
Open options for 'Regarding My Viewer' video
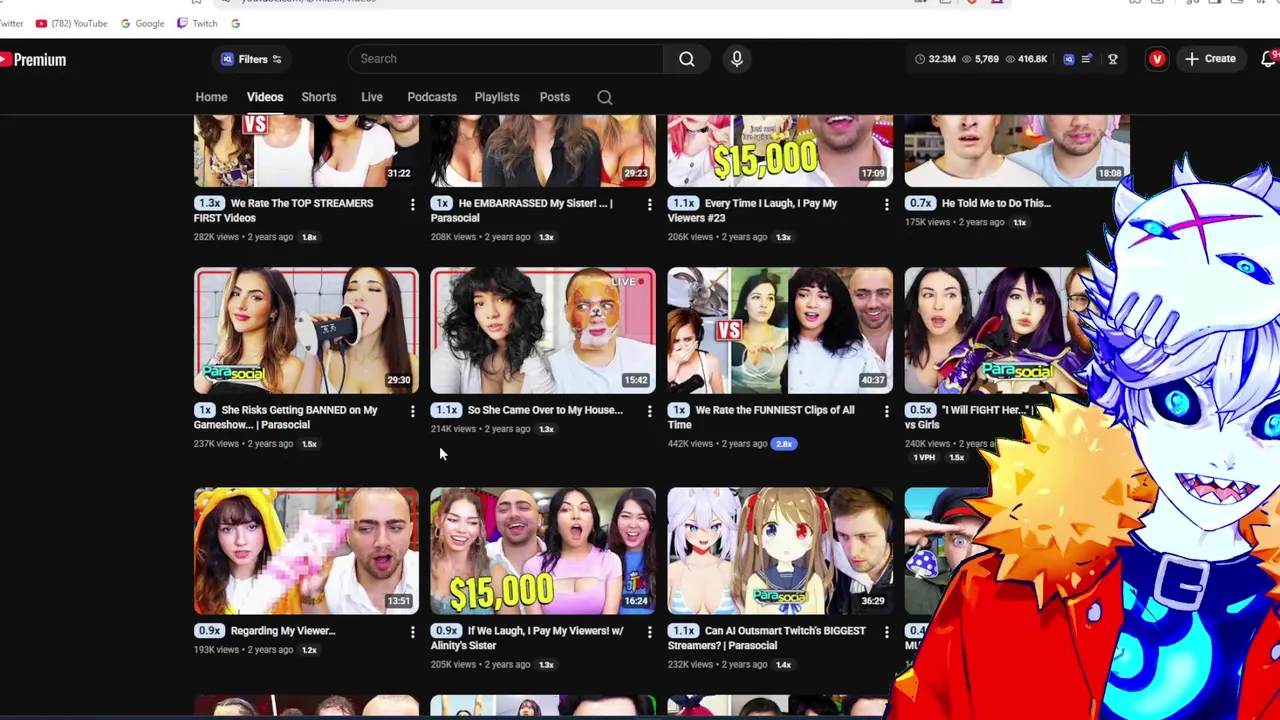(412, 632)
